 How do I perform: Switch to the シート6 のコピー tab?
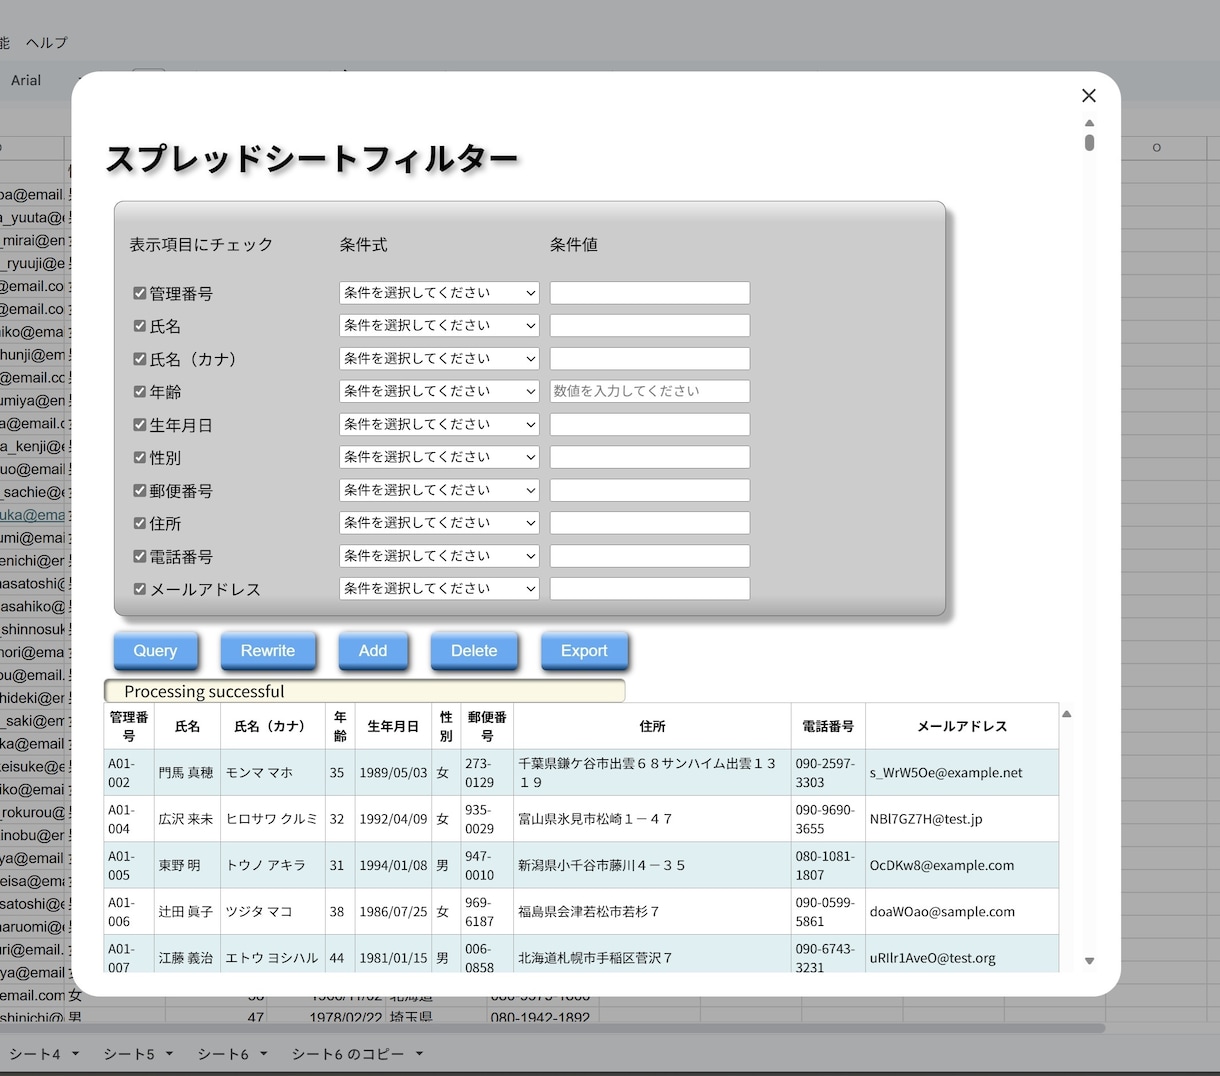click(x=348, y=1054)
